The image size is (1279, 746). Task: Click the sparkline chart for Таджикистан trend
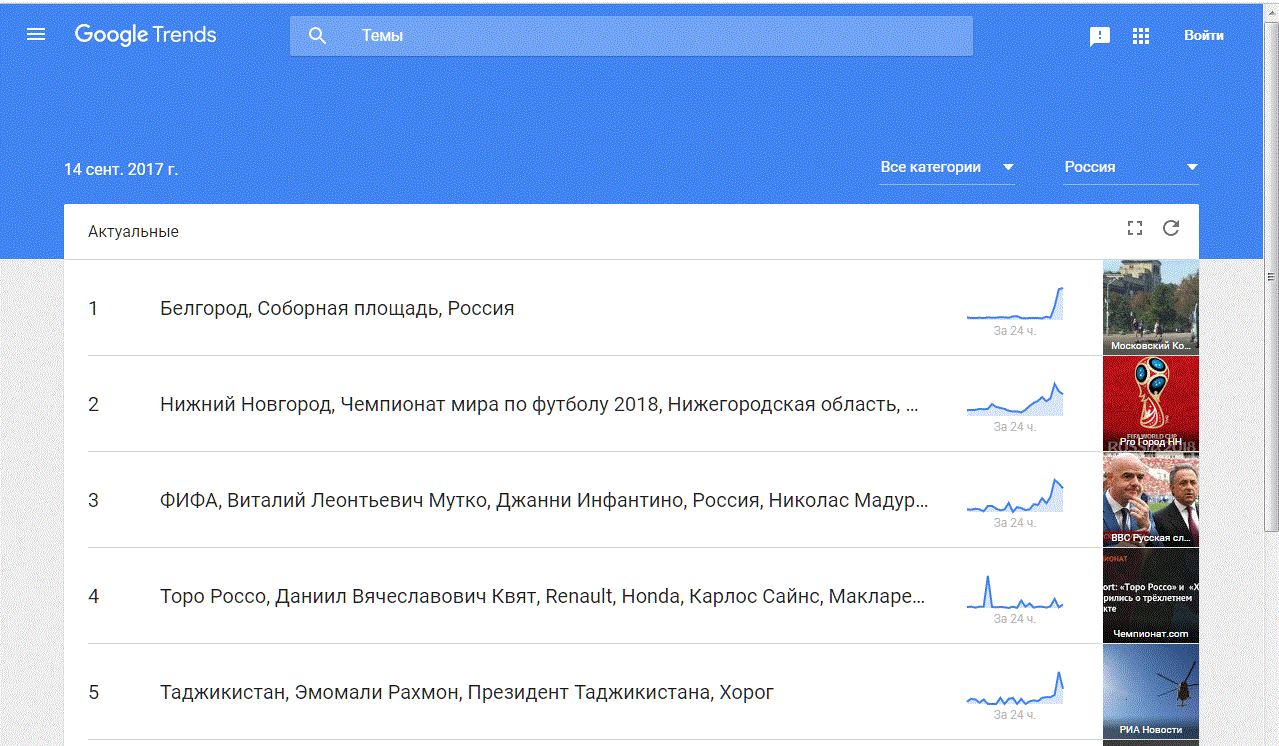click(1015, 687)
